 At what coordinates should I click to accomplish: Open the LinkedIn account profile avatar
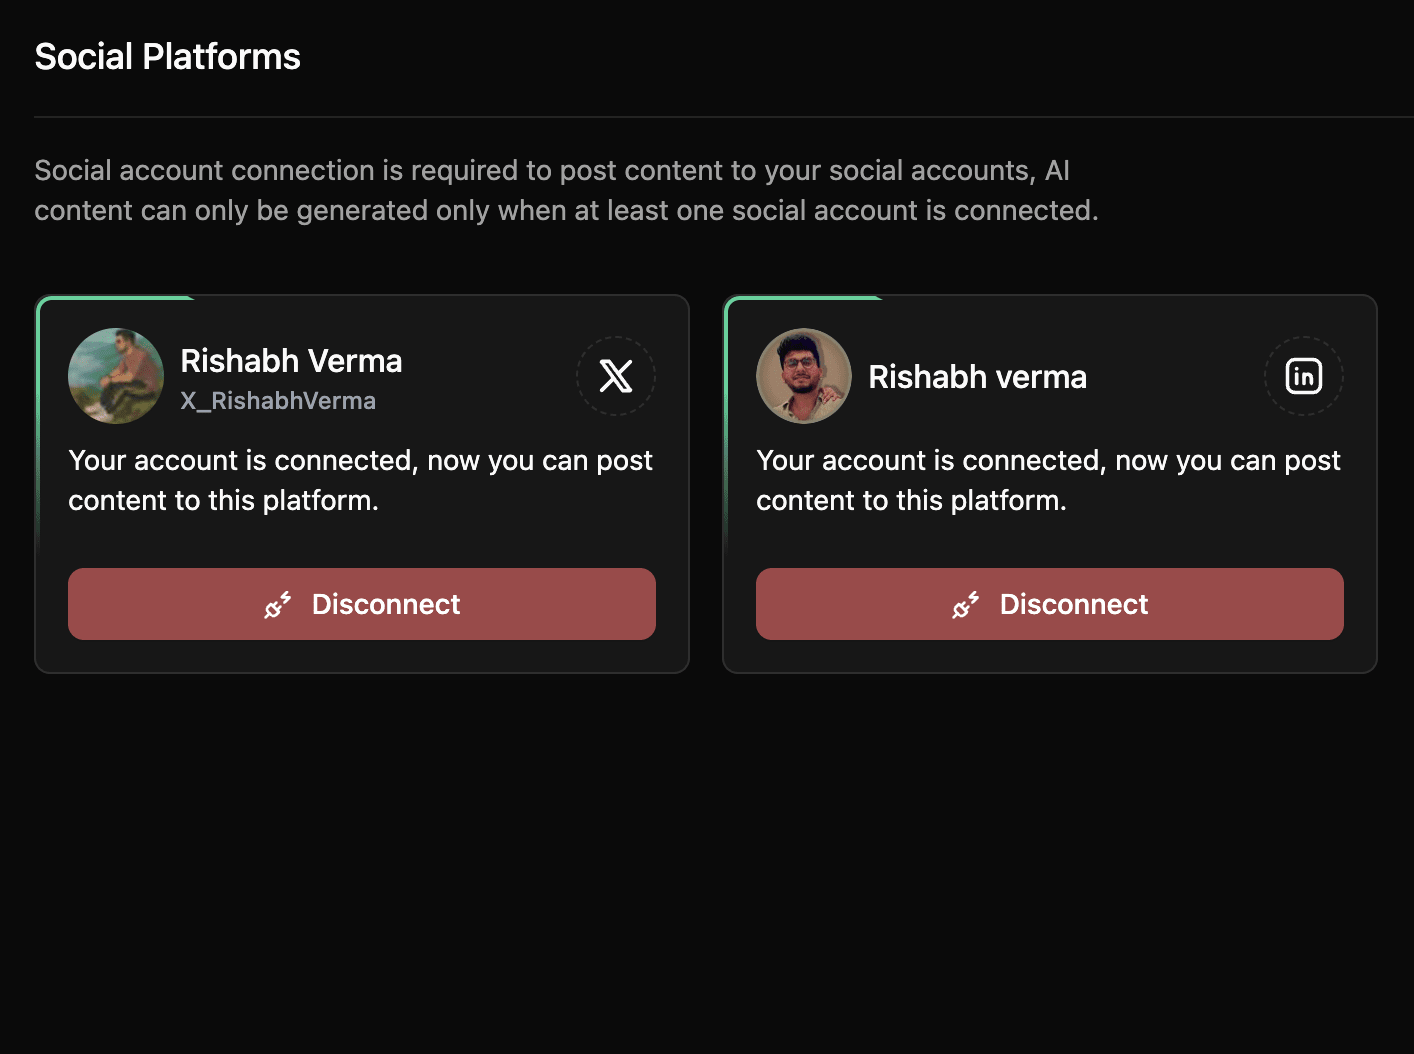tap(804, 376)
